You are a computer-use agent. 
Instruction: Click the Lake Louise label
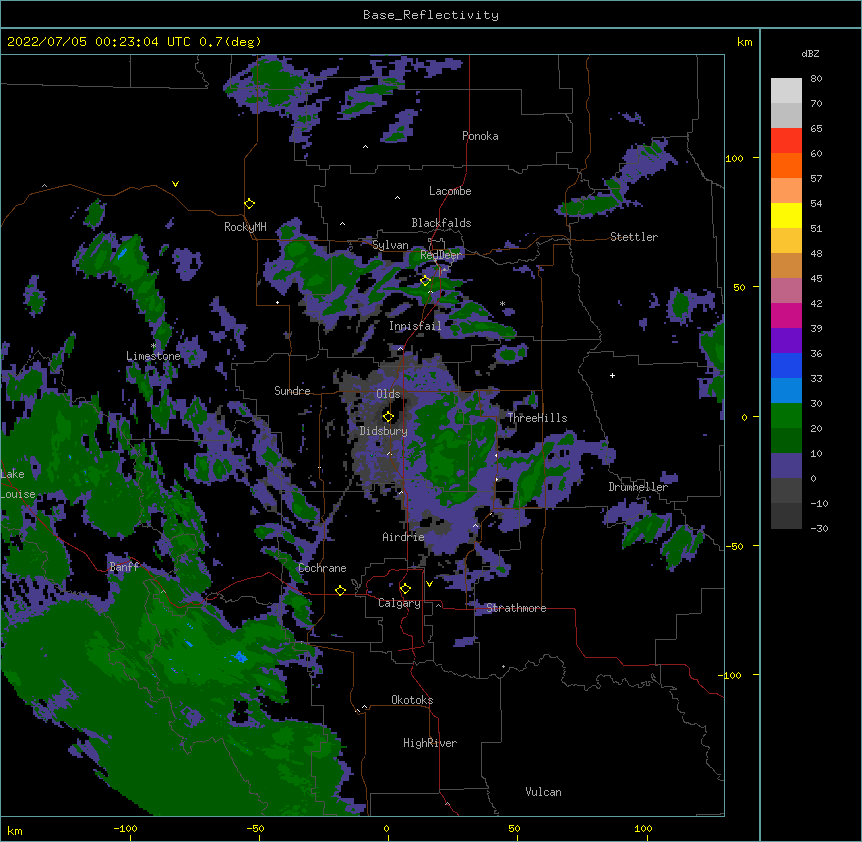[x=18, y=484]
